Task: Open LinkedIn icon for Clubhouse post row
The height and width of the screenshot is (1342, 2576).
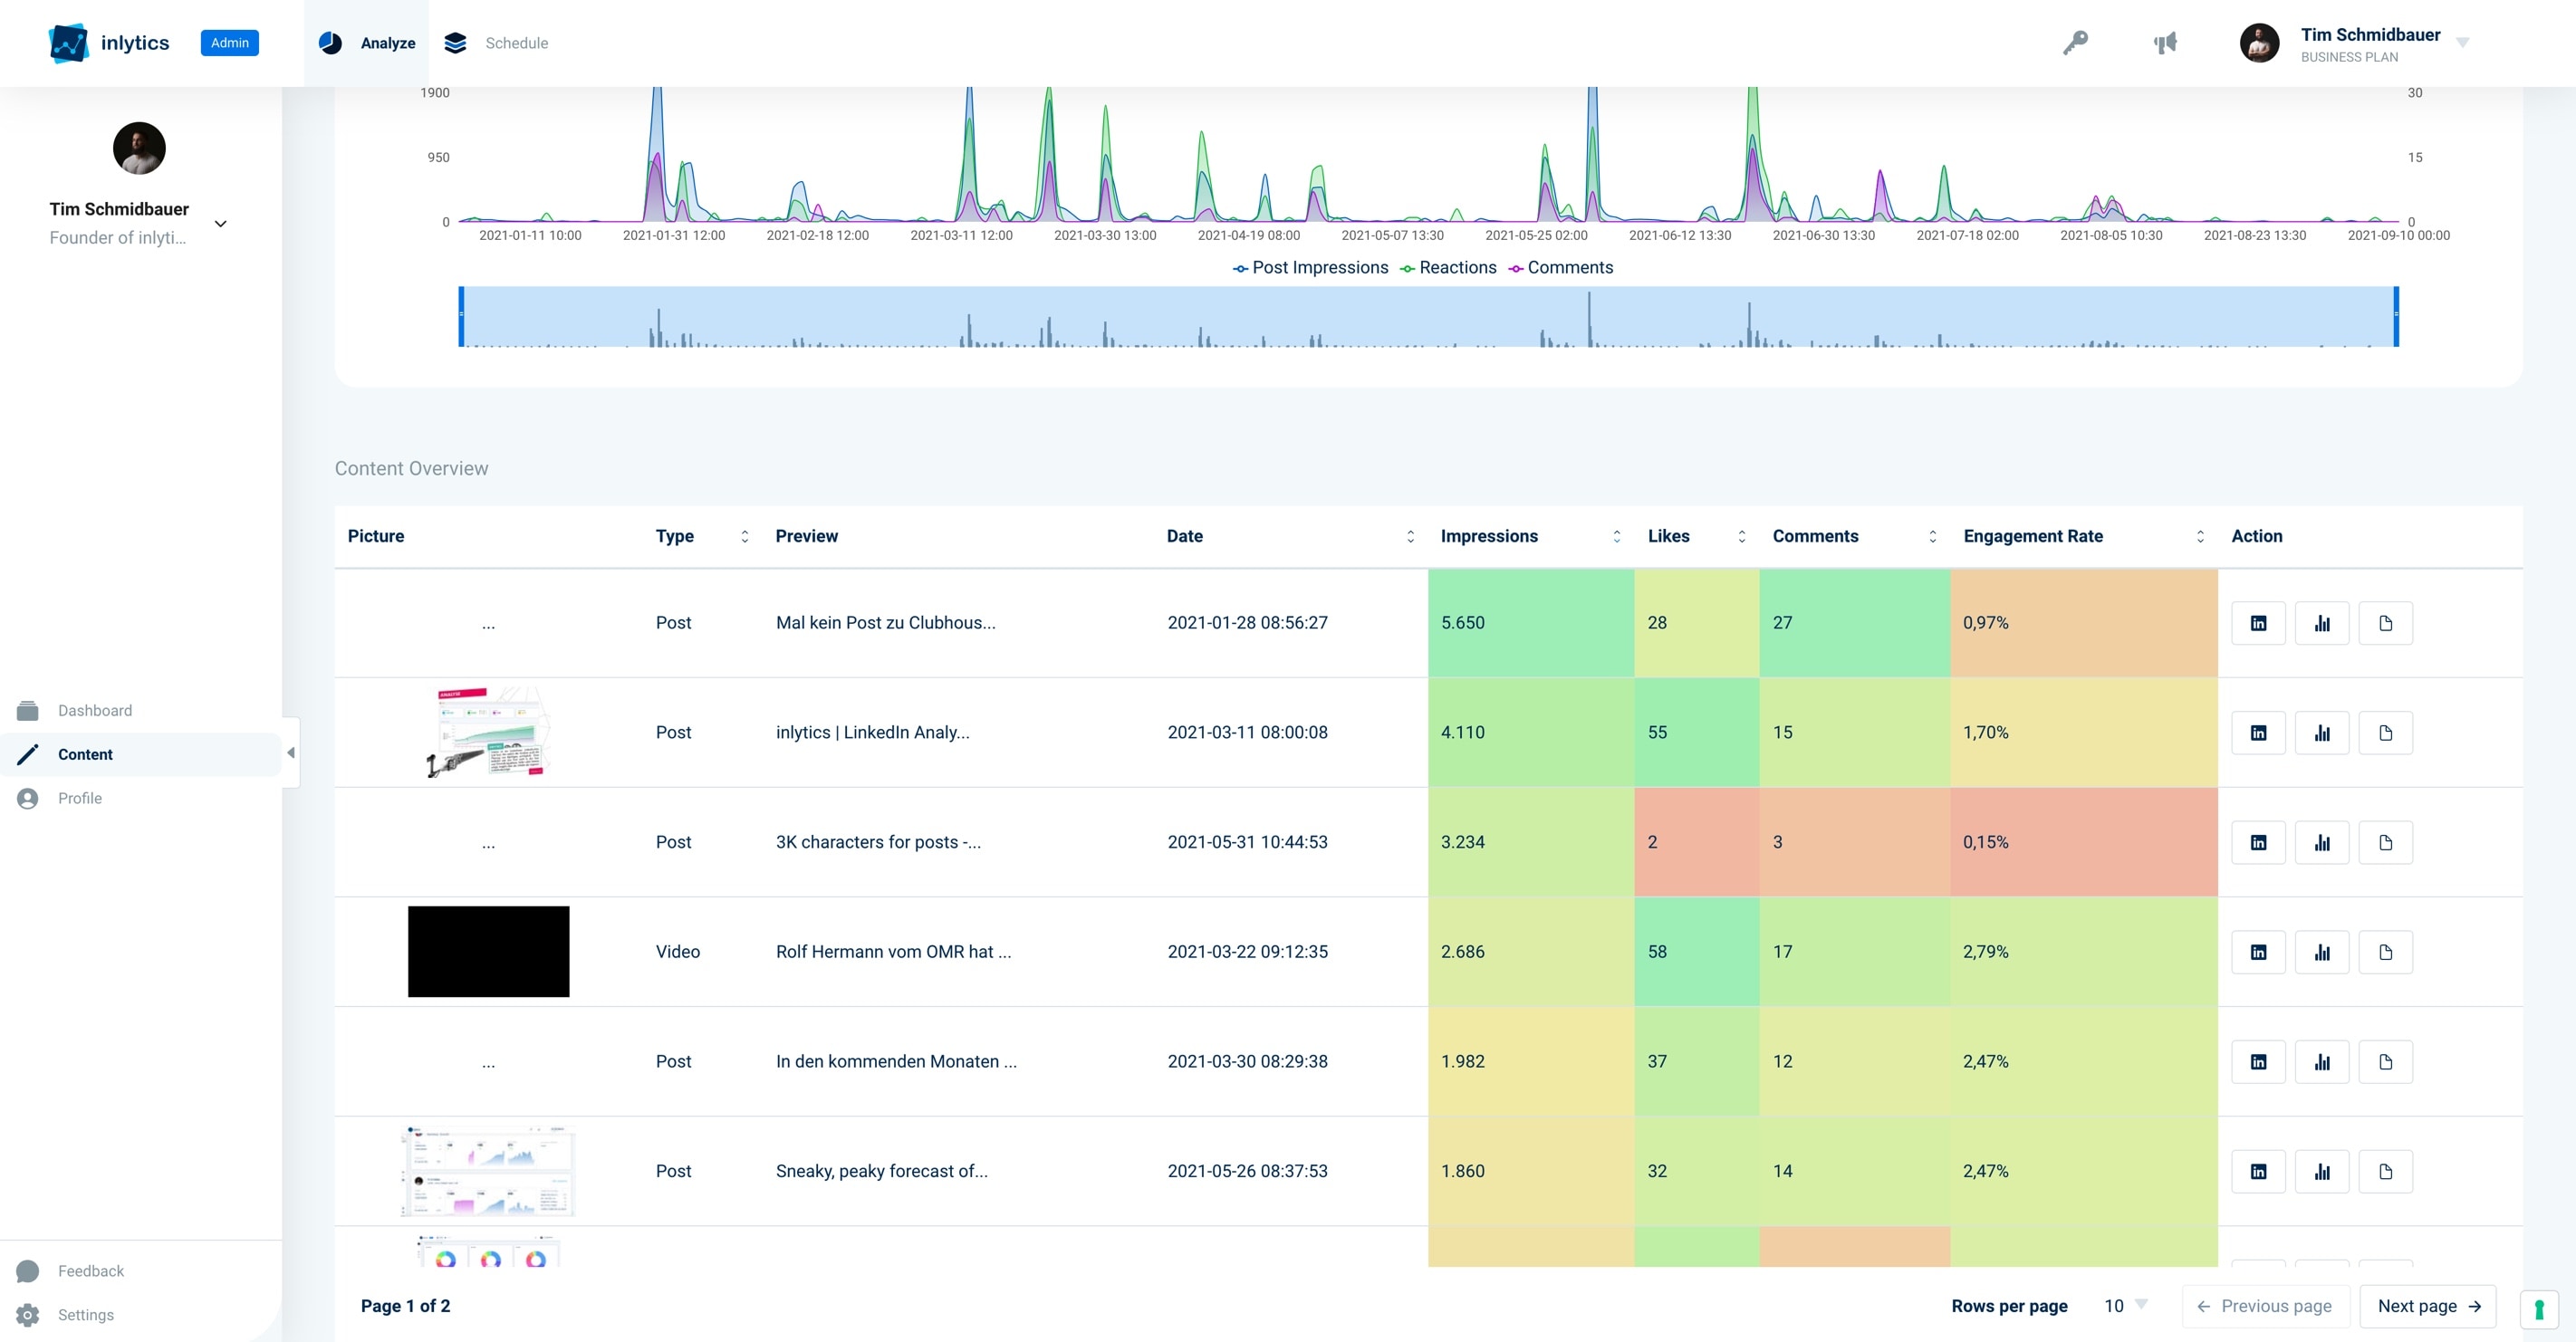Action: [2258, 623]
